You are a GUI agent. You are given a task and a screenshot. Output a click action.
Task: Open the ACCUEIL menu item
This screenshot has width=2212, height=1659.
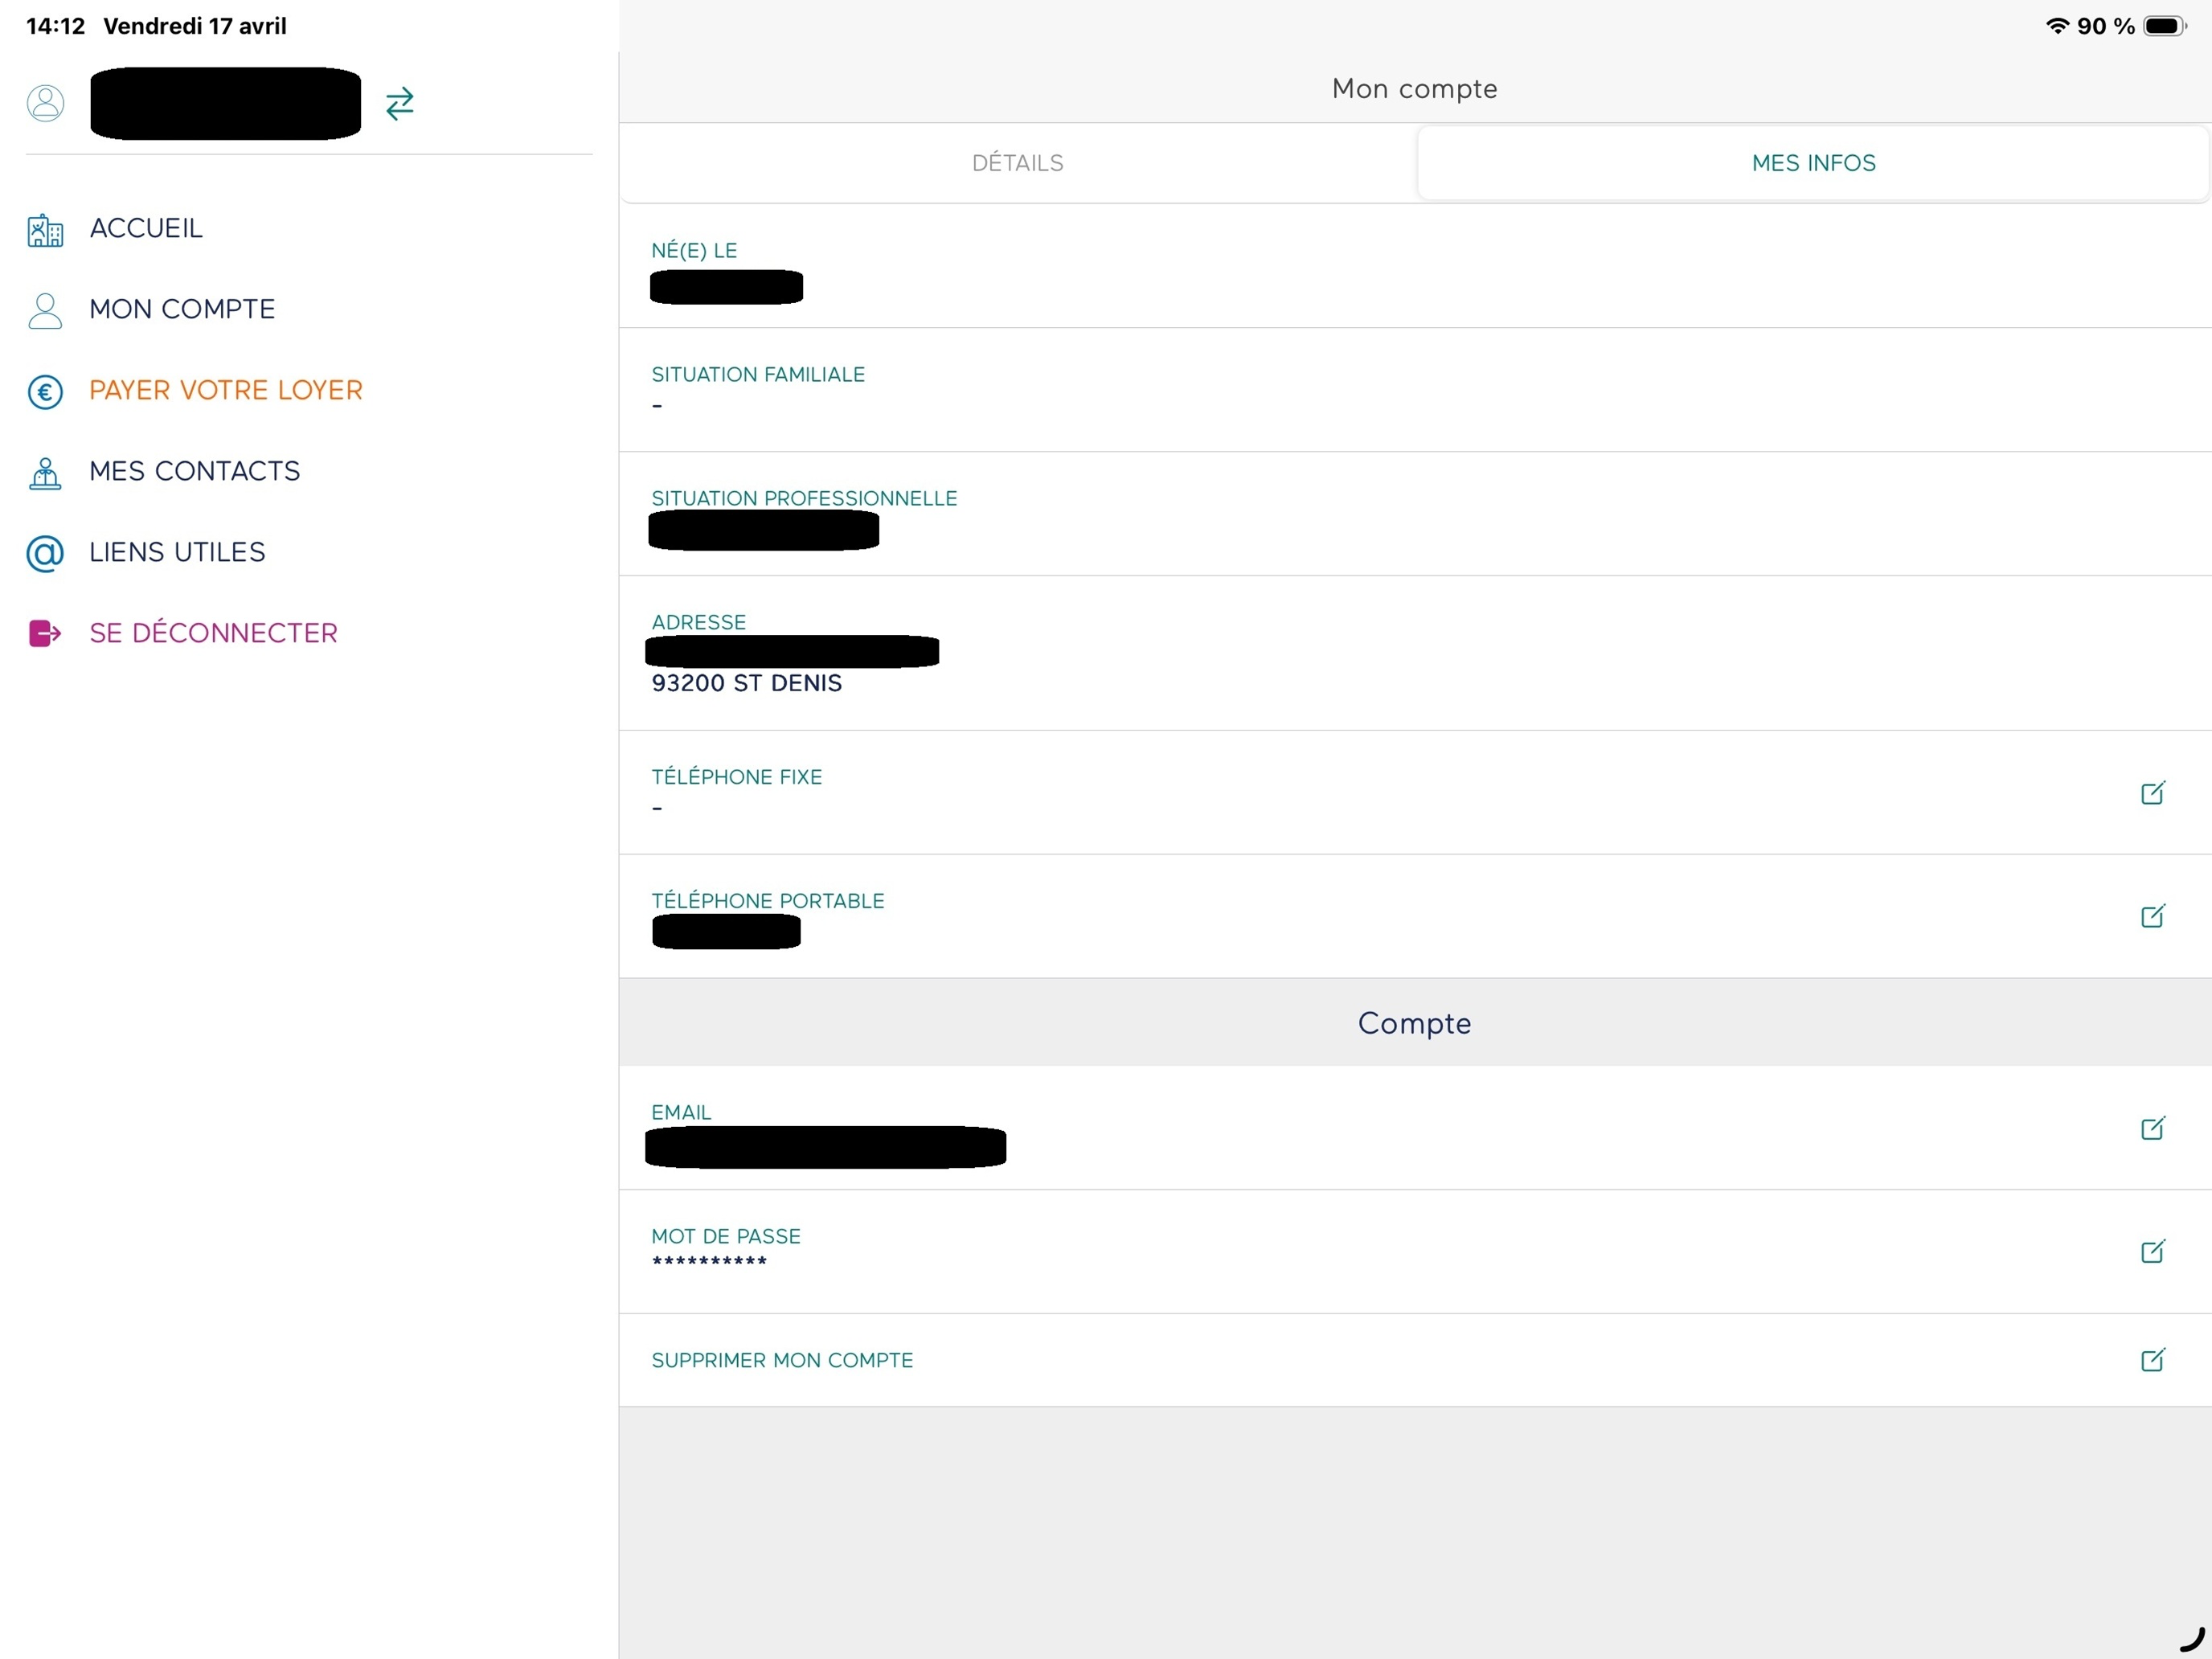point(146,229)
